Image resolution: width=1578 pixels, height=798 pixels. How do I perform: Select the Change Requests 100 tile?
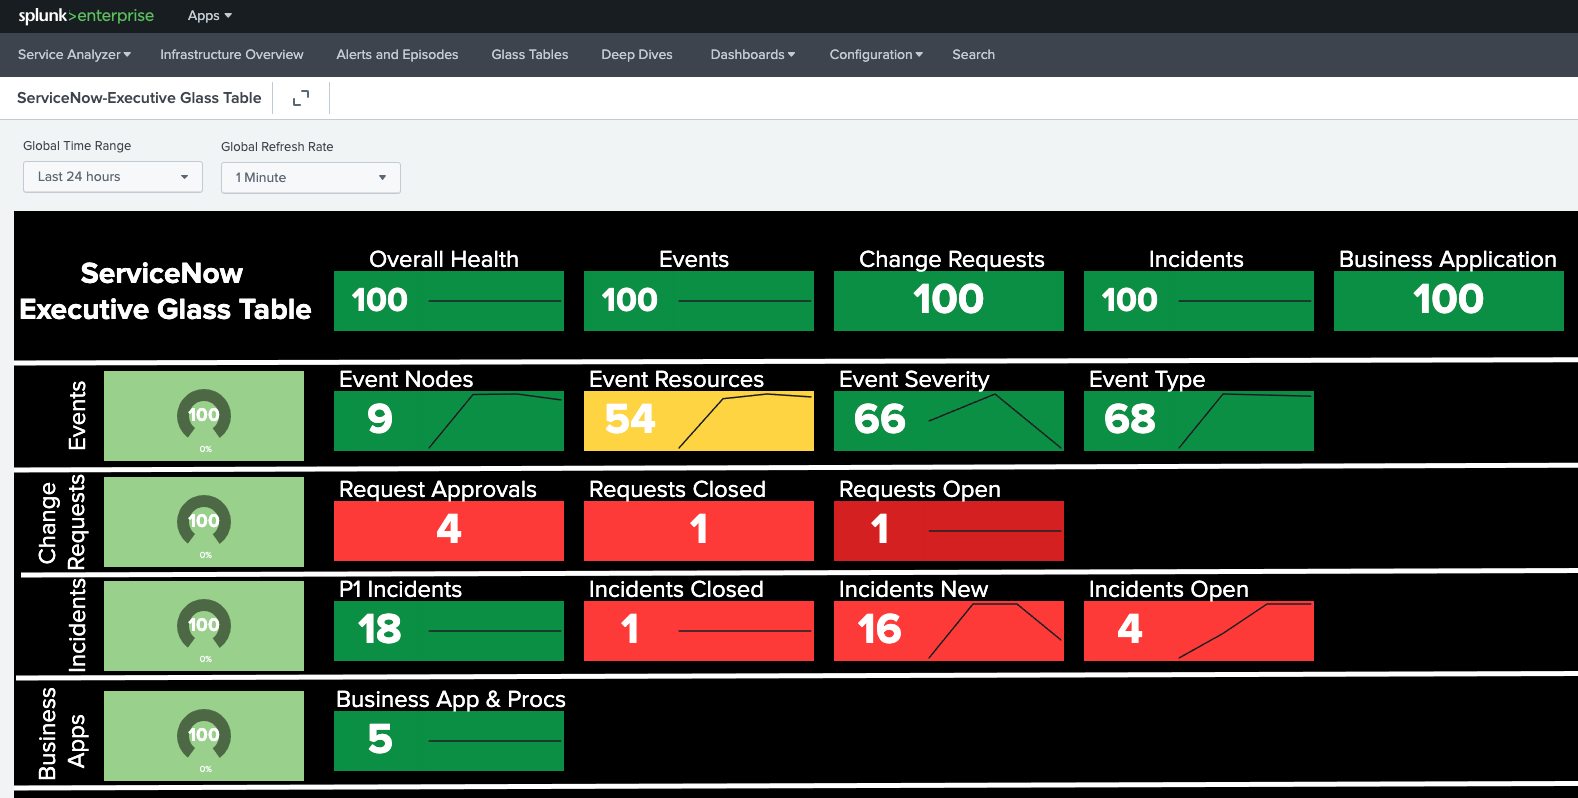click(949, 301)
